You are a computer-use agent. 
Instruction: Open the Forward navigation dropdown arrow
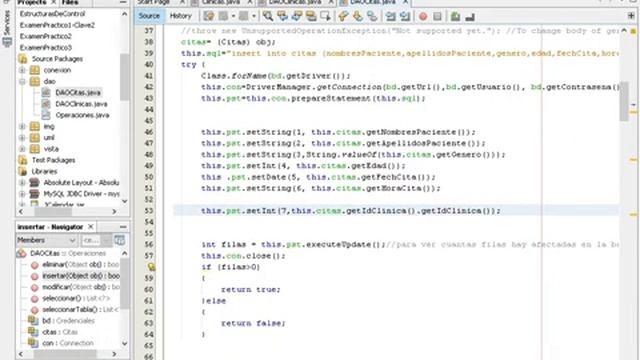click(x=253, y=16)
